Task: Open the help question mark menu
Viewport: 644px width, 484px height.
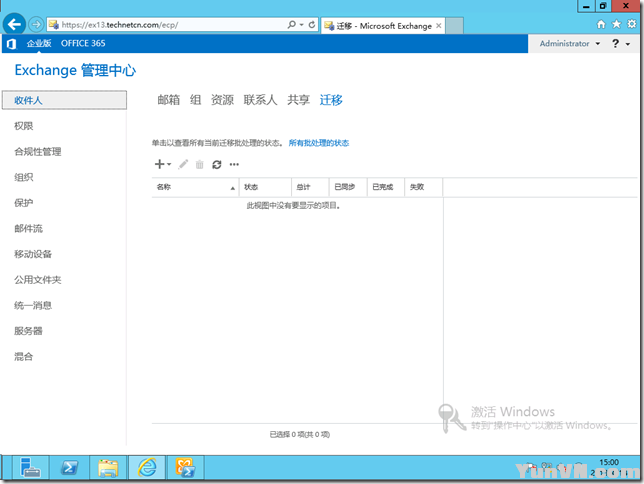Action: [x=615, y=44]
